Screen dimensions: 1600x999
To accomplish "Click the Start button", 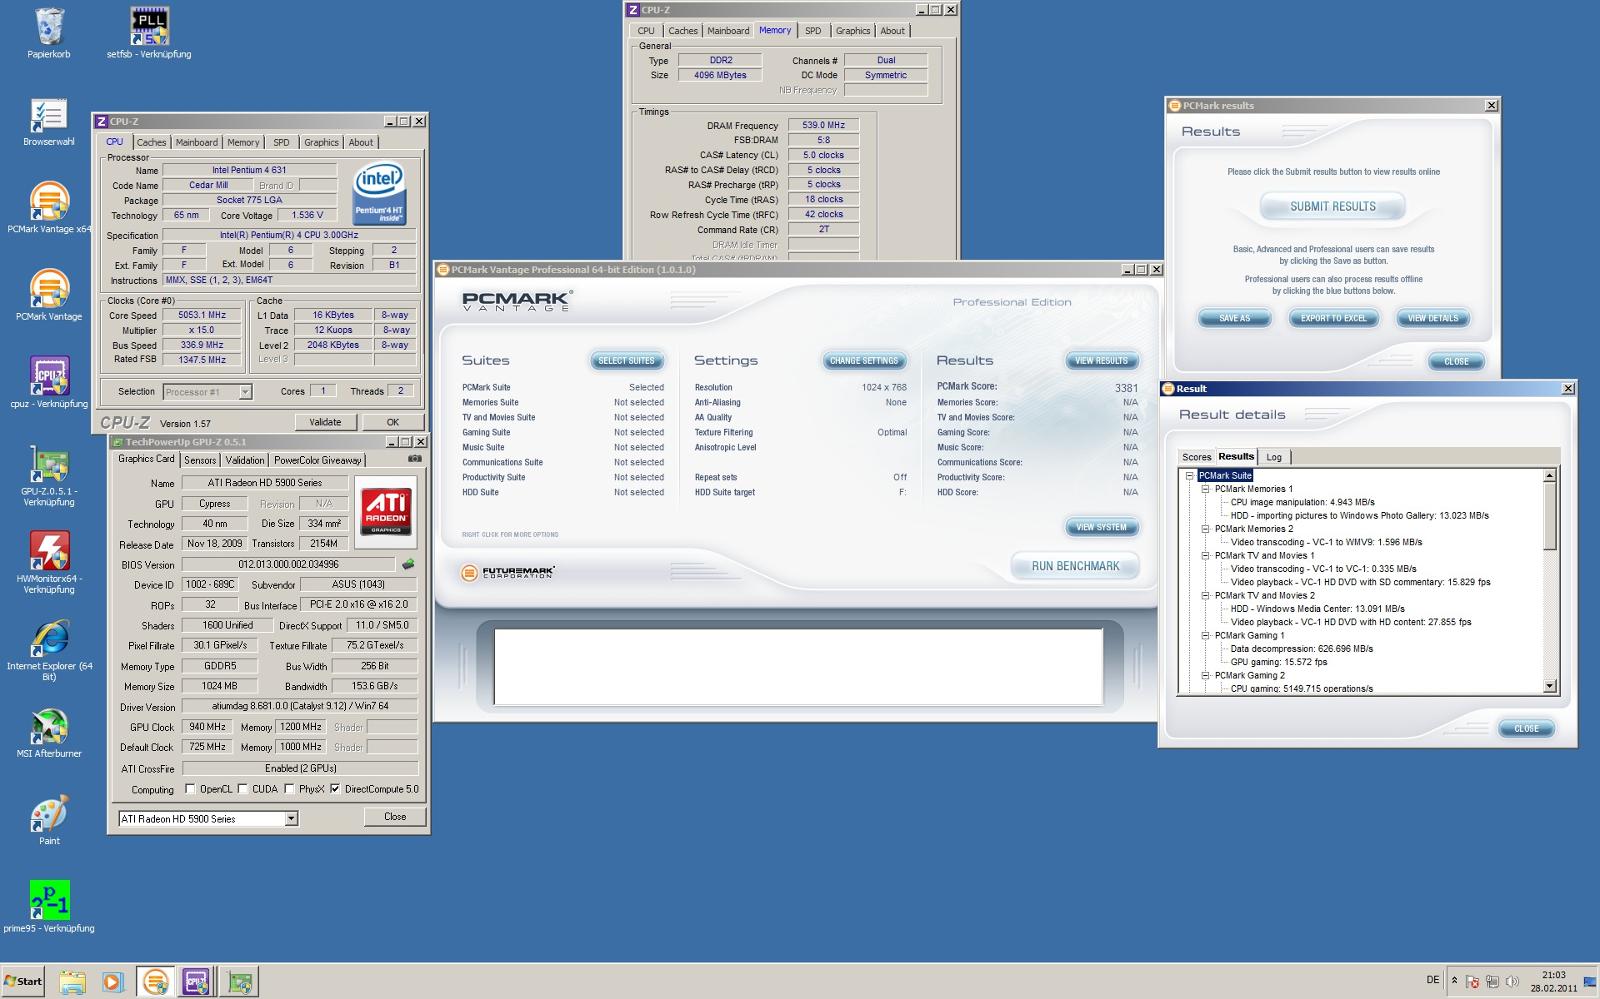I will 24,982.
